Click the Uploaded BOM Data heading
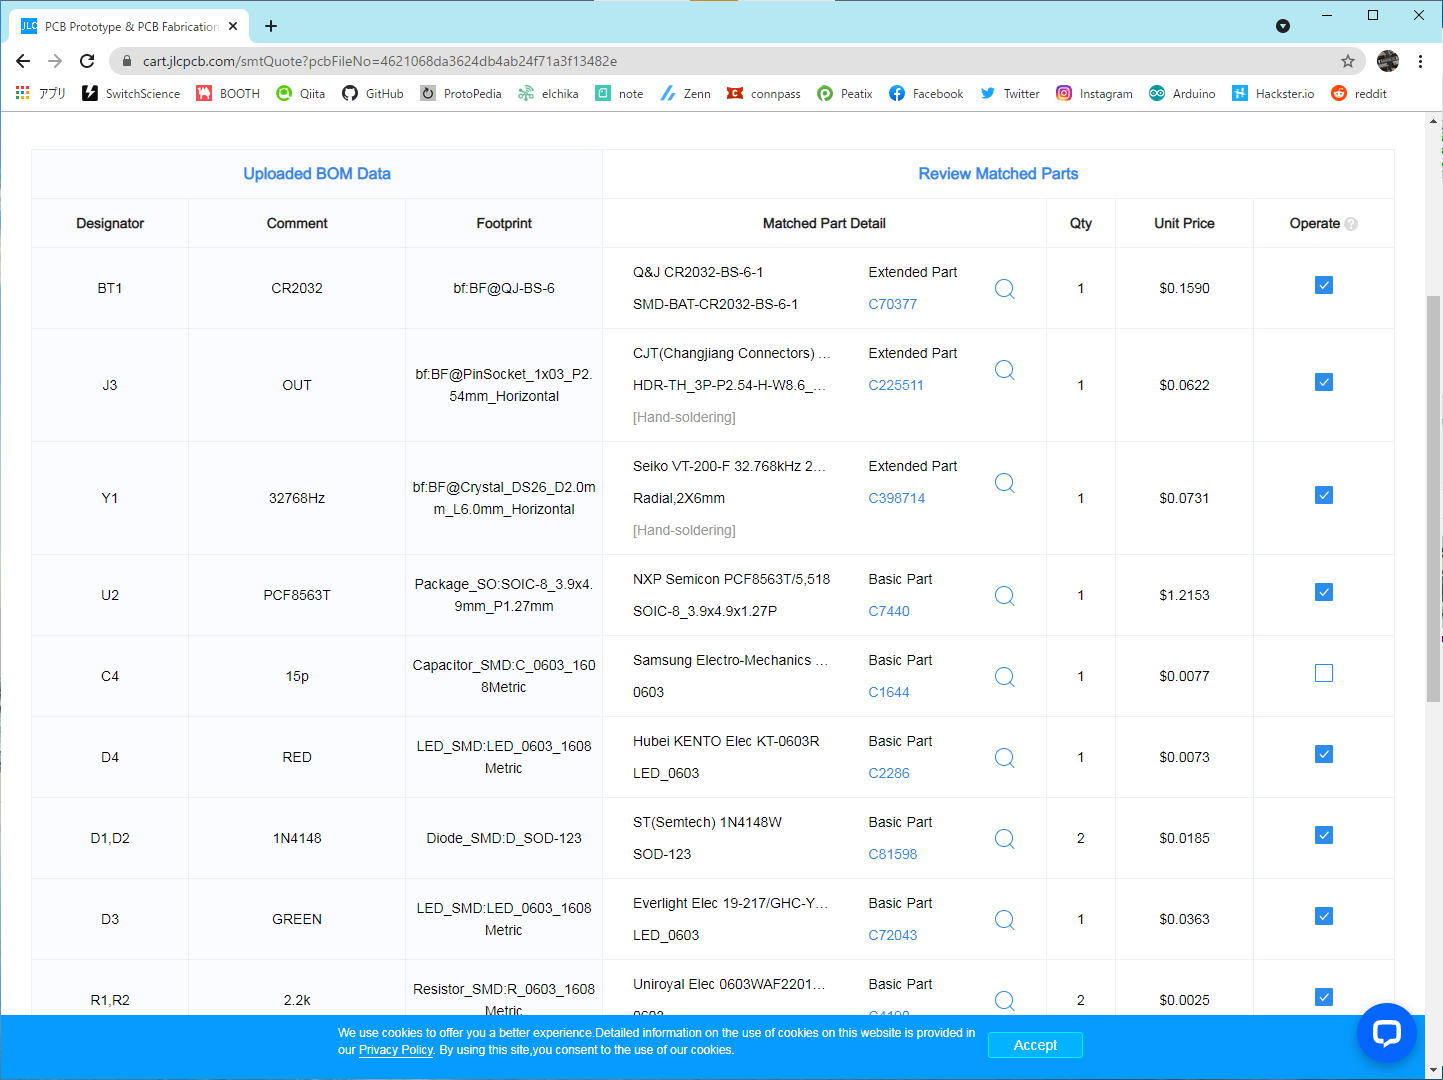 (317, 174)
